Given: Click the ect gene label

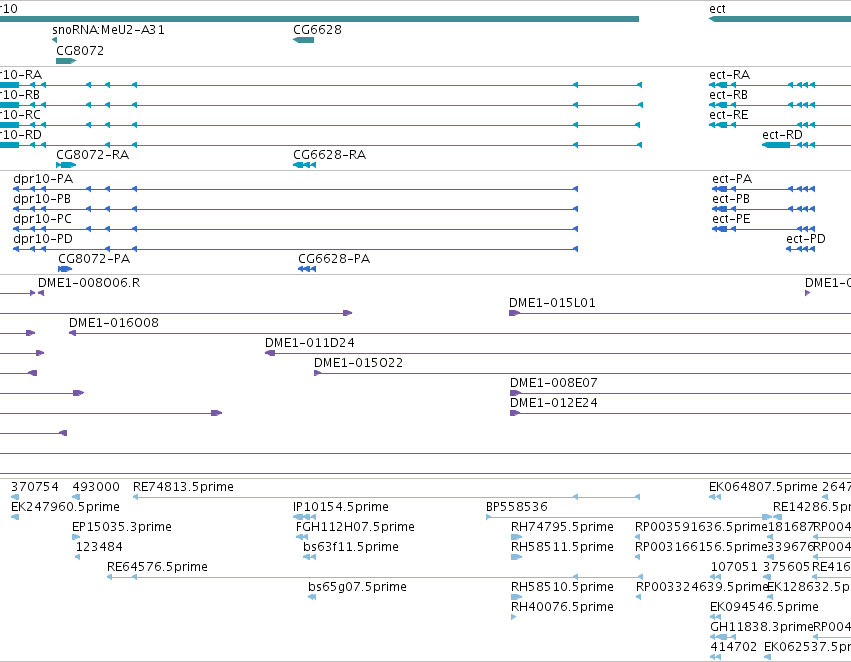Looking at the screenshot, I should click(x=717, y=9).
